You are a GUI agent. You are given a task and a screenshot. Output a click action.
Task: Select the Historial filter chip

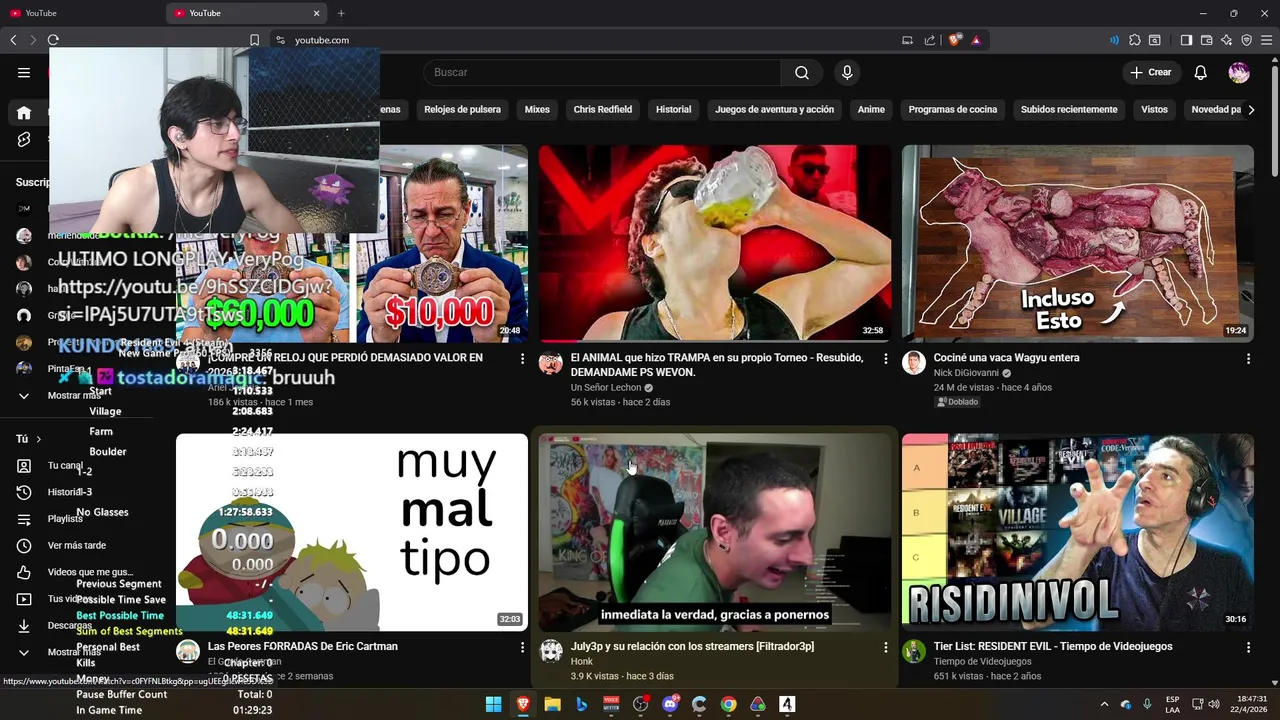click(673, 110)
